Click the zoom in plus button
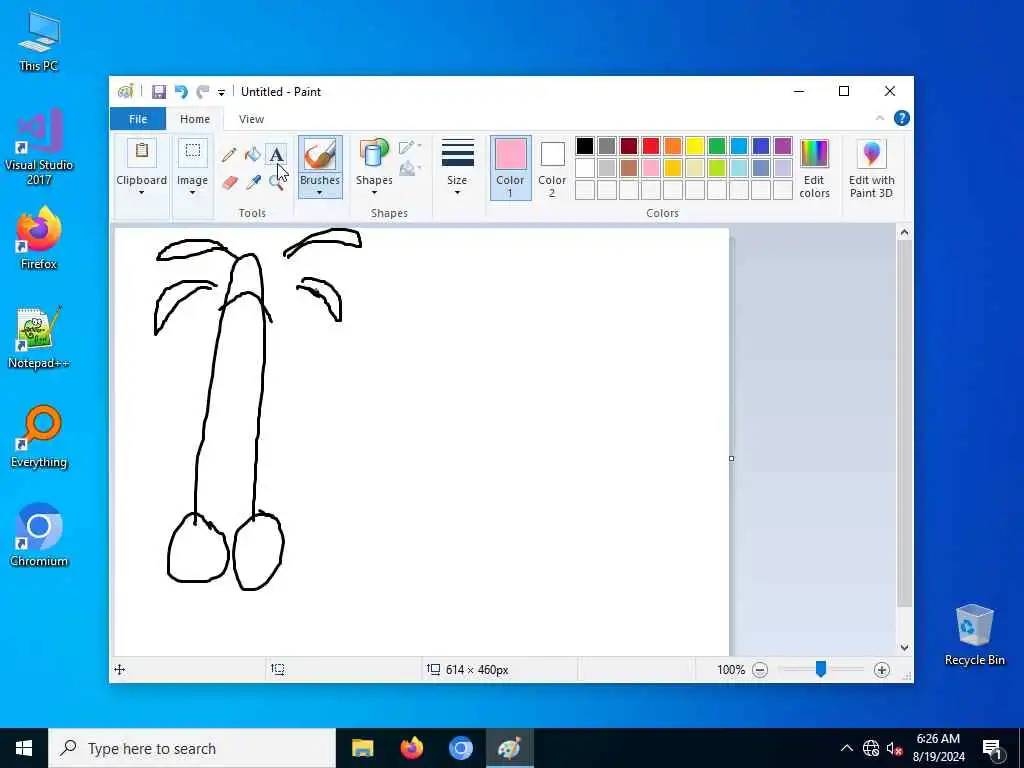The width and height of the screenshot is (1024, 768). pyautogui.click(x=882, y=670)
